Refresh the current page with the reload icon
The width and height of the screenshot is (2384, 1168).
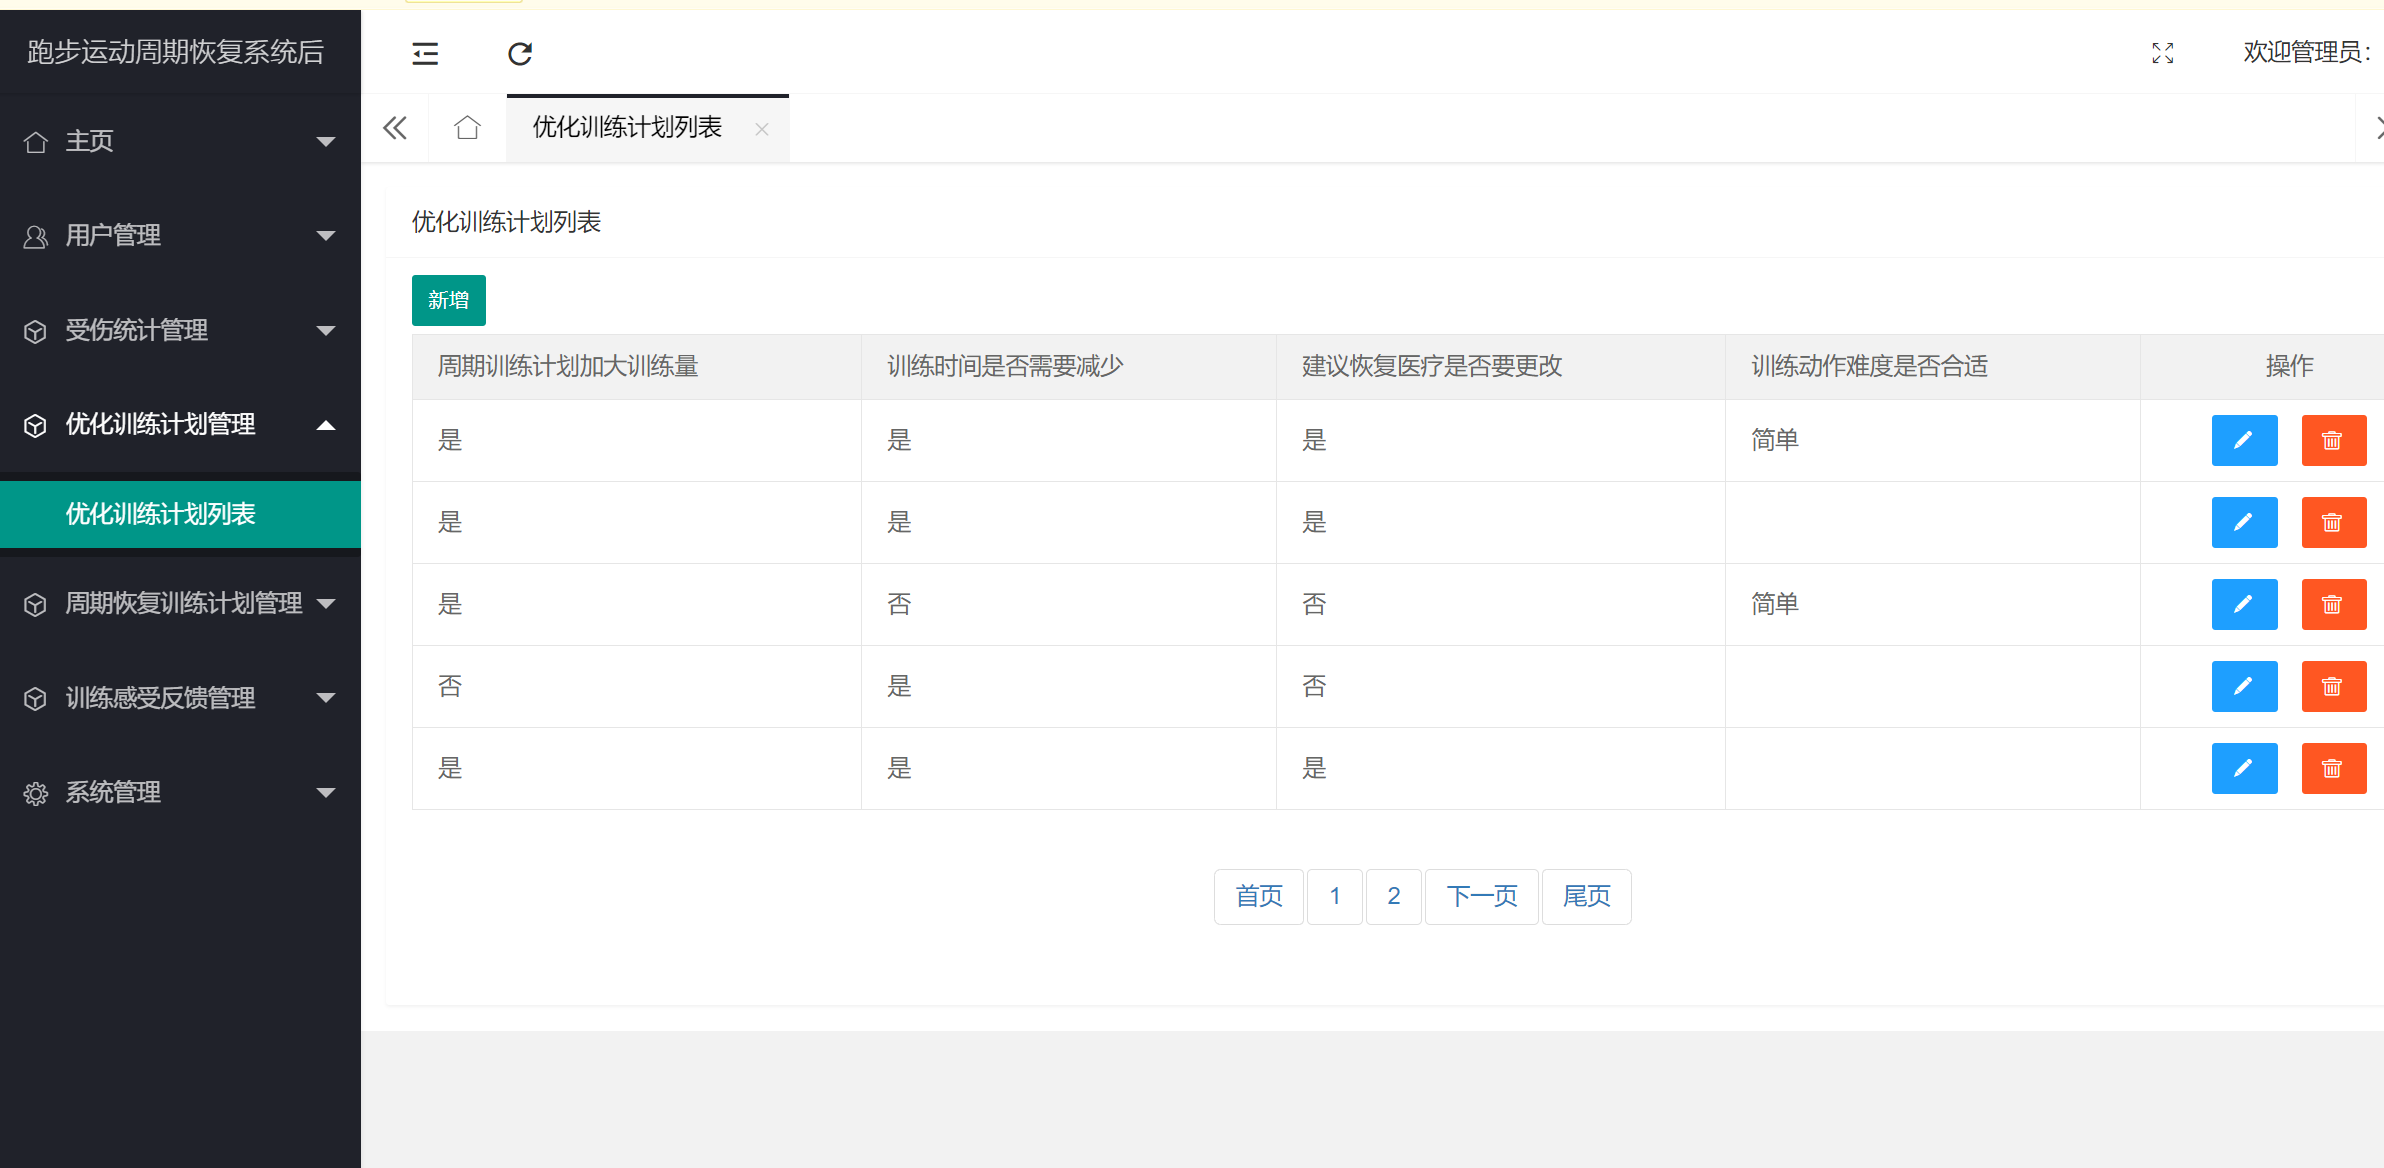(519, 53)
